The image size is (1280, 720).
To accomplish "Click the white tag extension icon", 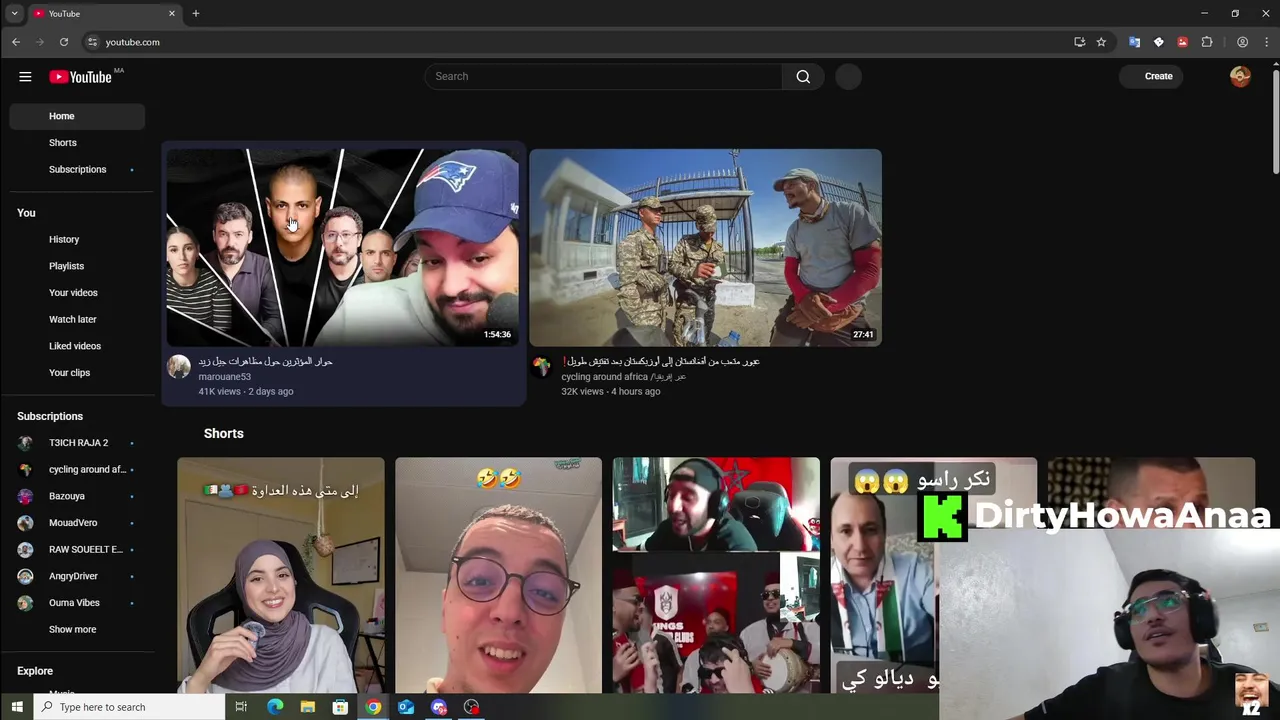I will coord(1158,42).
